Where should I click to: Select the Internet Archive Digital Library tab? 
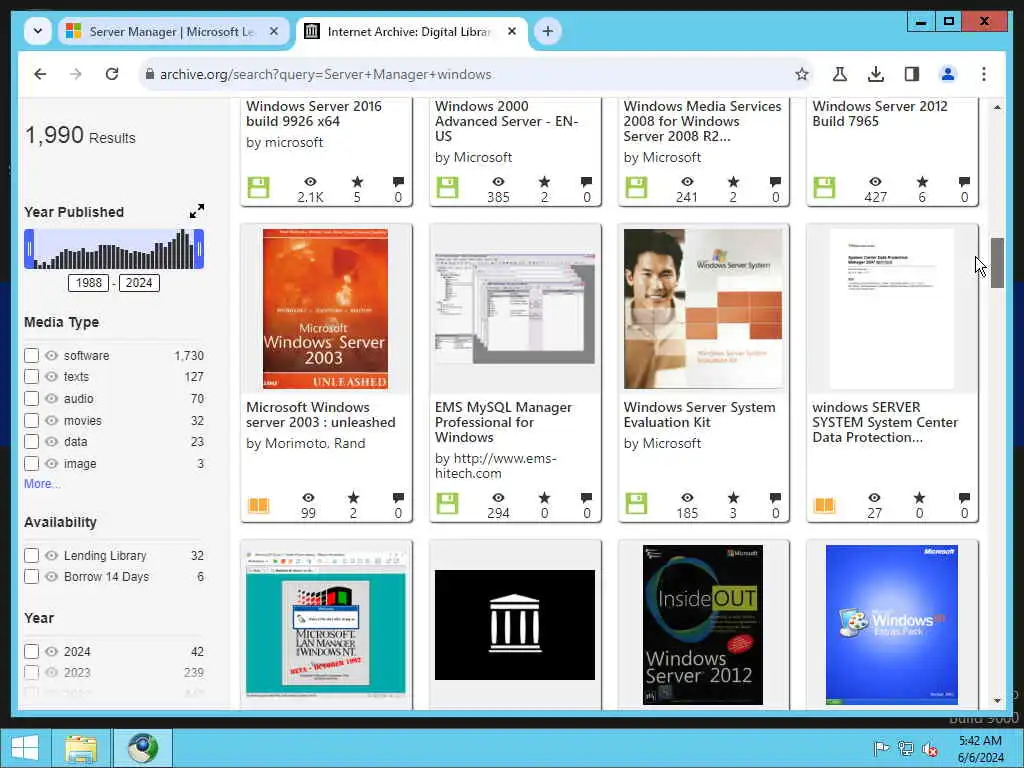[412, 31]
